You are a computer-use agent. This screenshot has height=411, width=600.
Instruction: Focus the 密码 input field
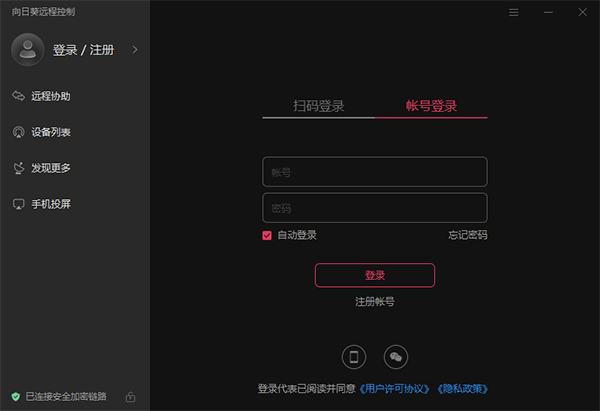(375, 208)
